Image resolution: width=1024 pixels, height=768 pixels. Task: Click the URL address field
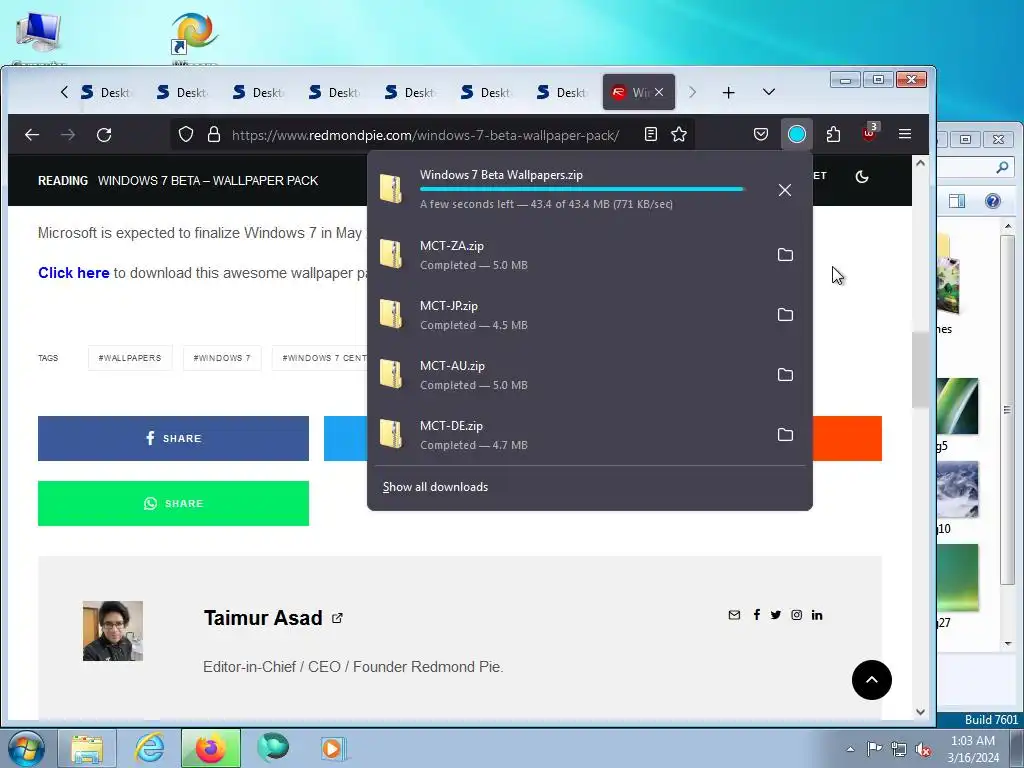tap(426, 135)
